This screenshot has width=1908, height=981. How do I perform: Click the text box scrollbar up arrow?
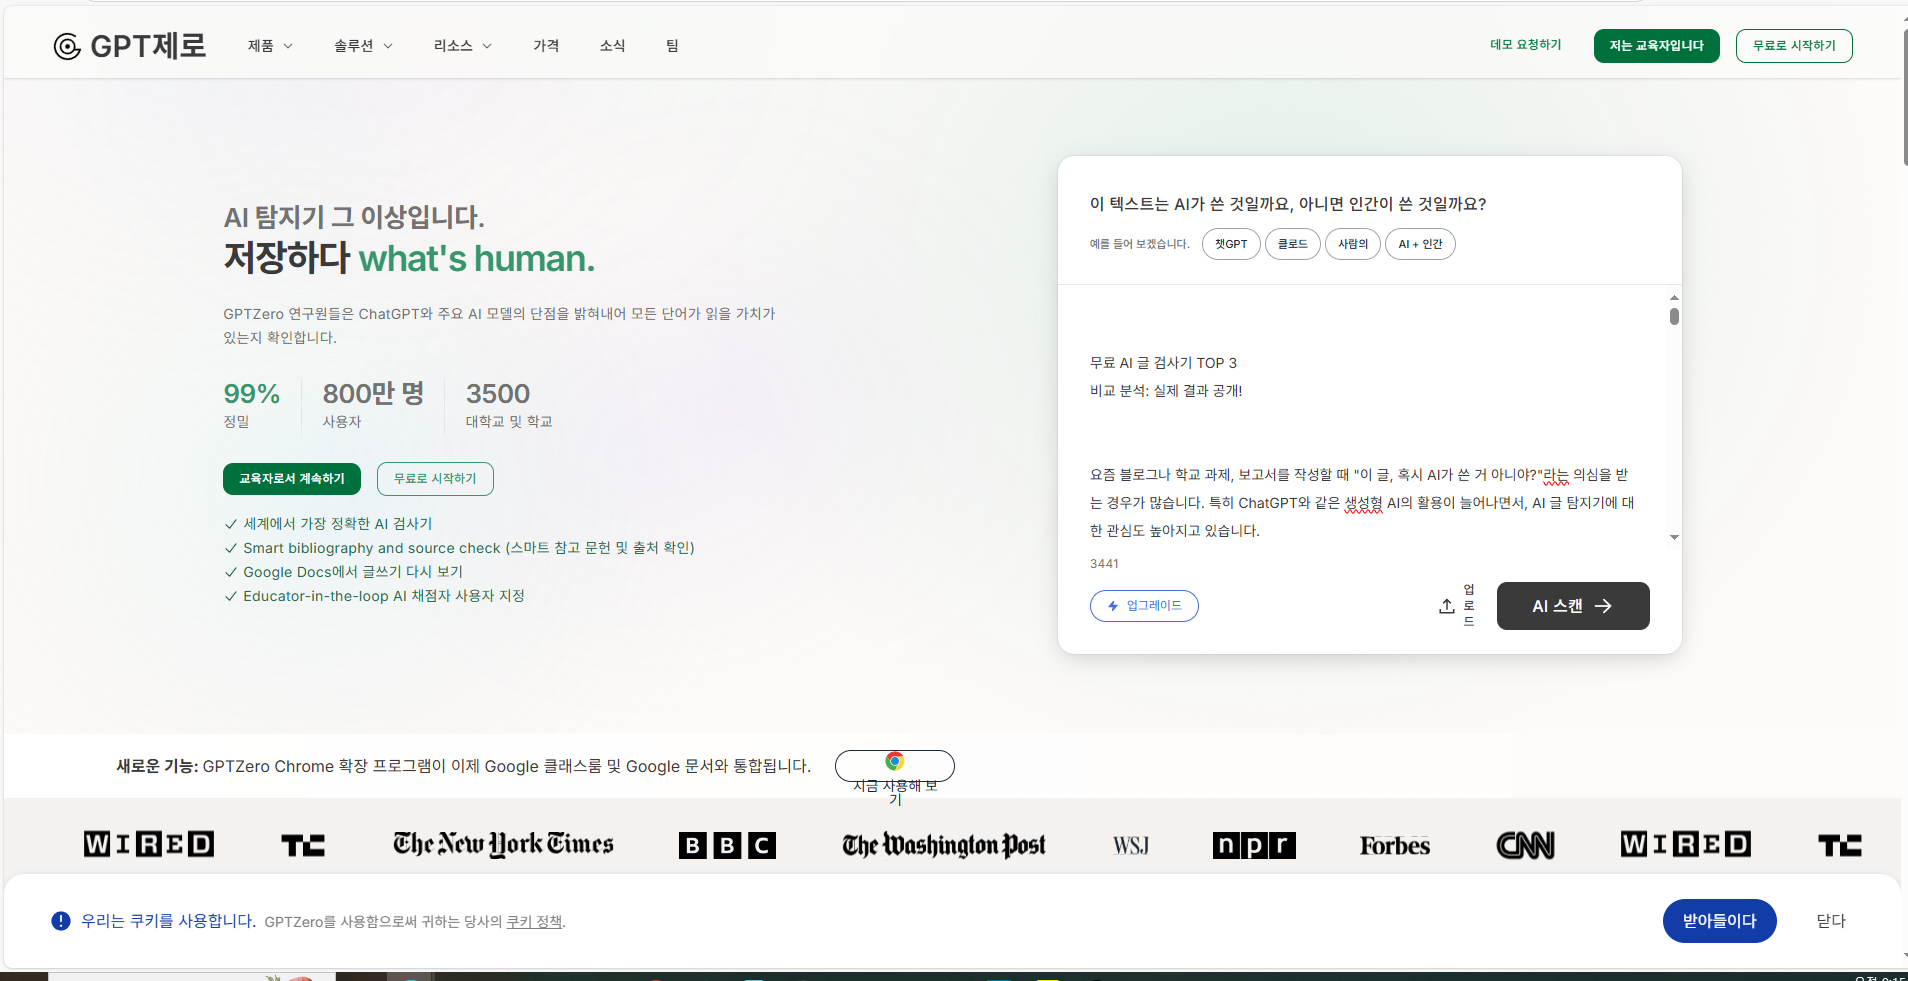click(x=1674, y=297)
